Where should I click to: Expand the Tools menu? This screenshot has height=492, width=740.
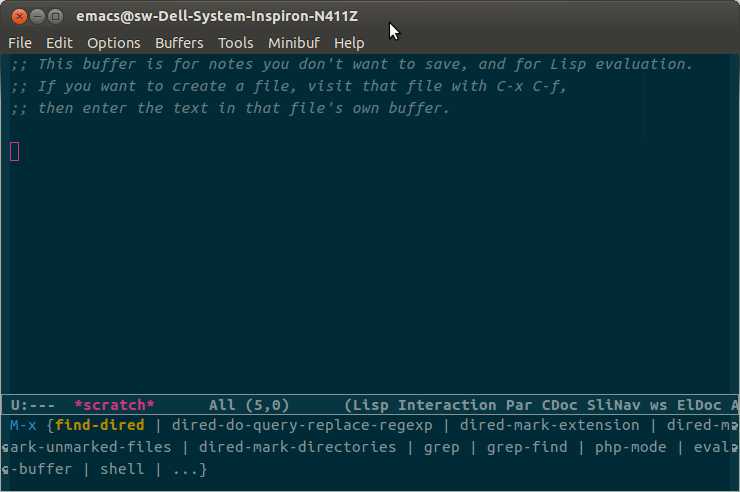coord(236,43)
